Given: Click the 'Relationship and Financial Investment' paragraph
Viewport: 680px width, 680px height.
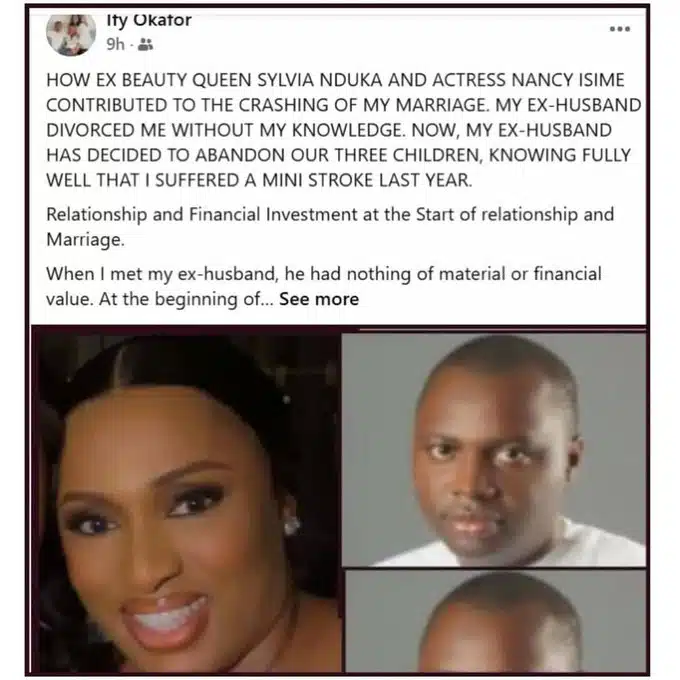Looking at the screenshot, I should pos(330,226).
